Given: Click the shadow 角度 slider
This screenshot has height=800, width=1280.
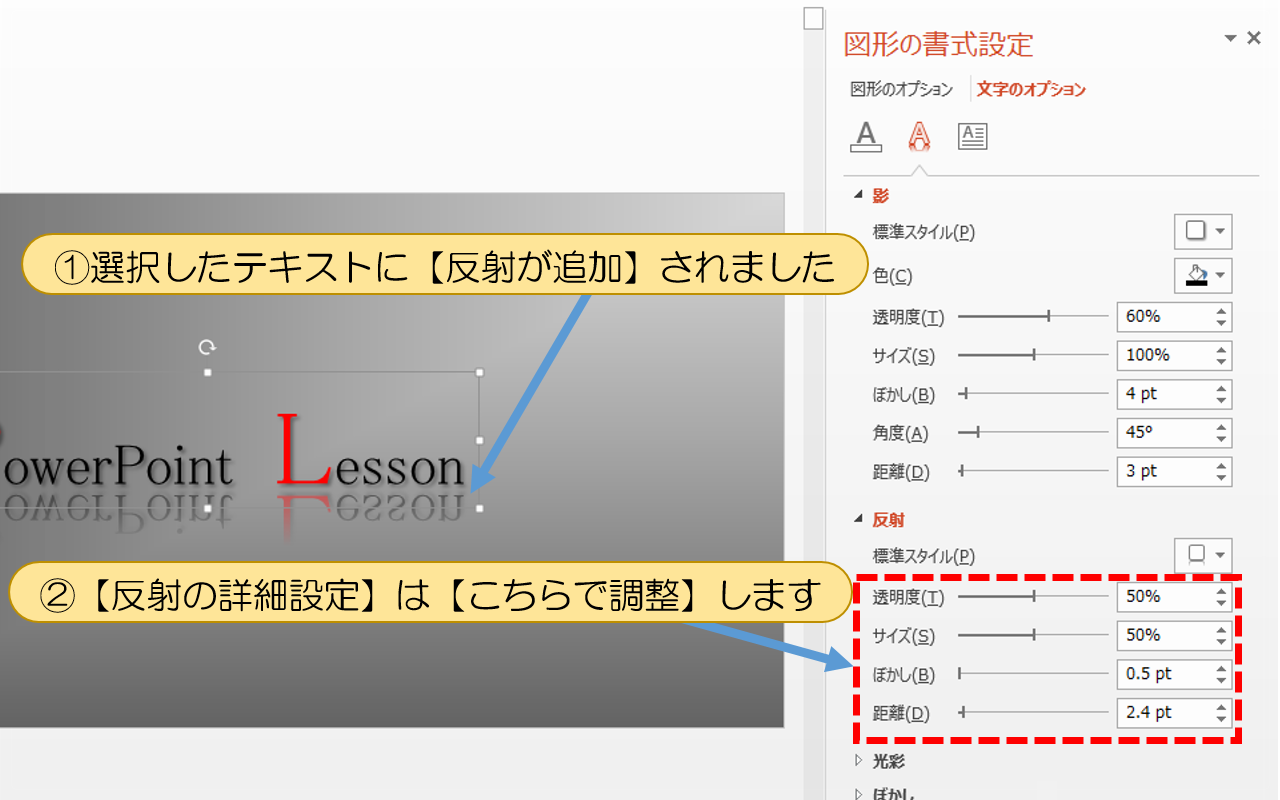Looking at the screenshot, I should pyautogui.click(x=1033, y=433).
